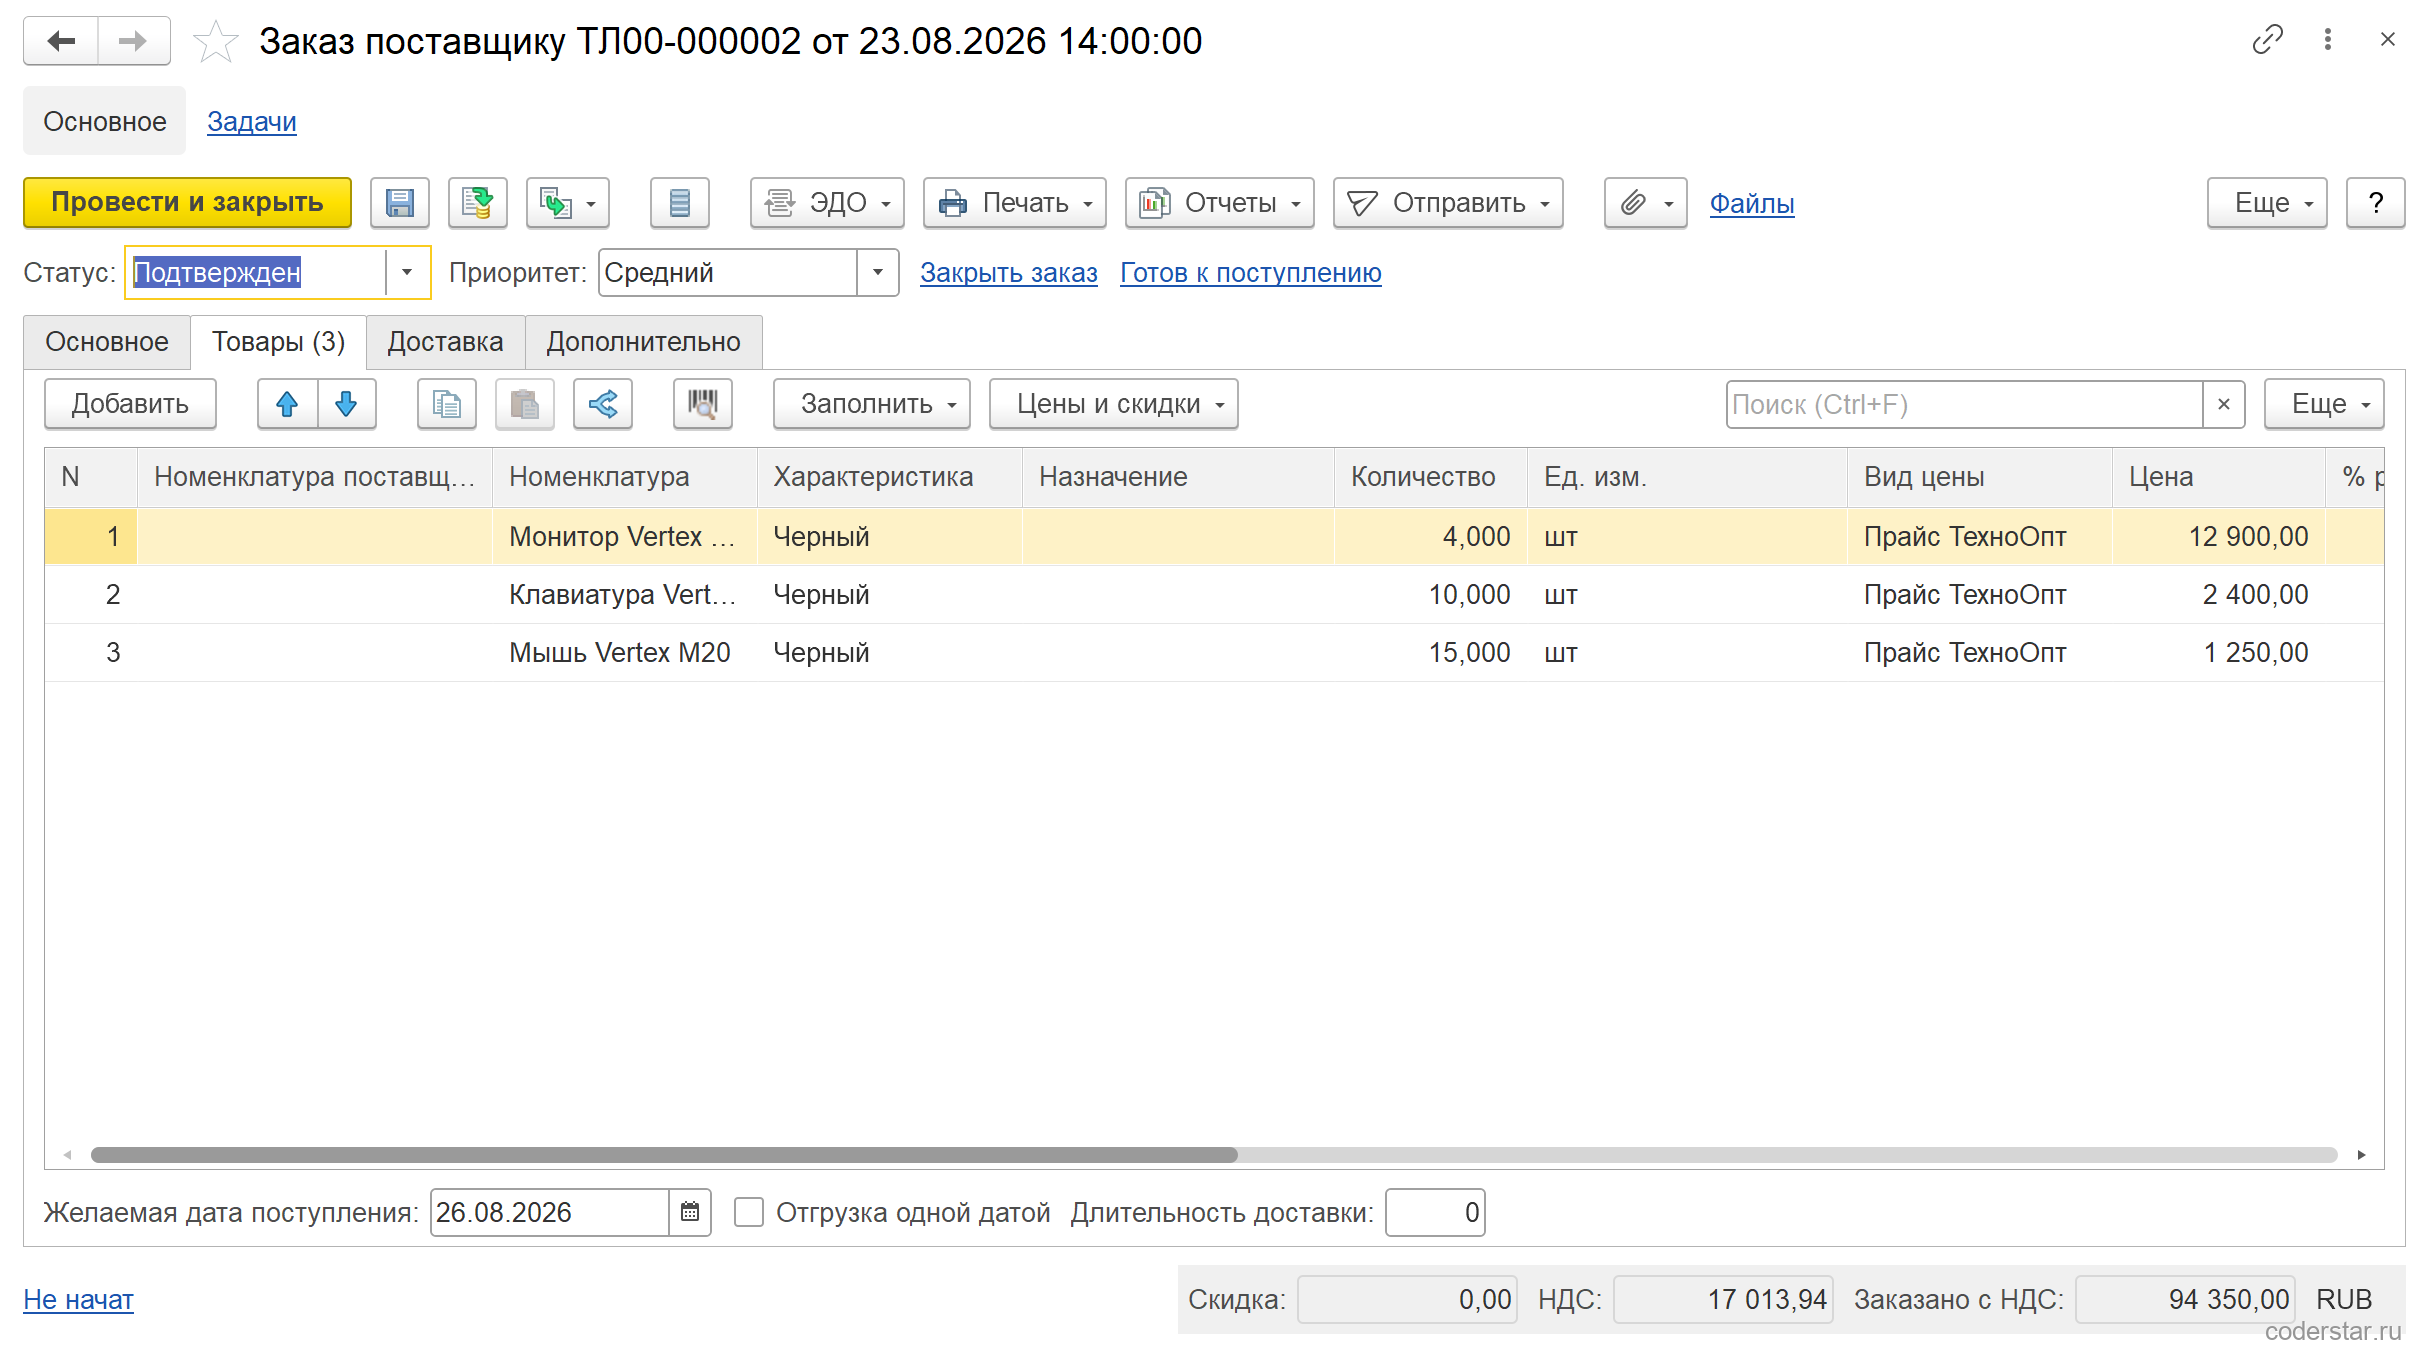
Task: Click the back navigation arrow
Action: click(61, 41)
